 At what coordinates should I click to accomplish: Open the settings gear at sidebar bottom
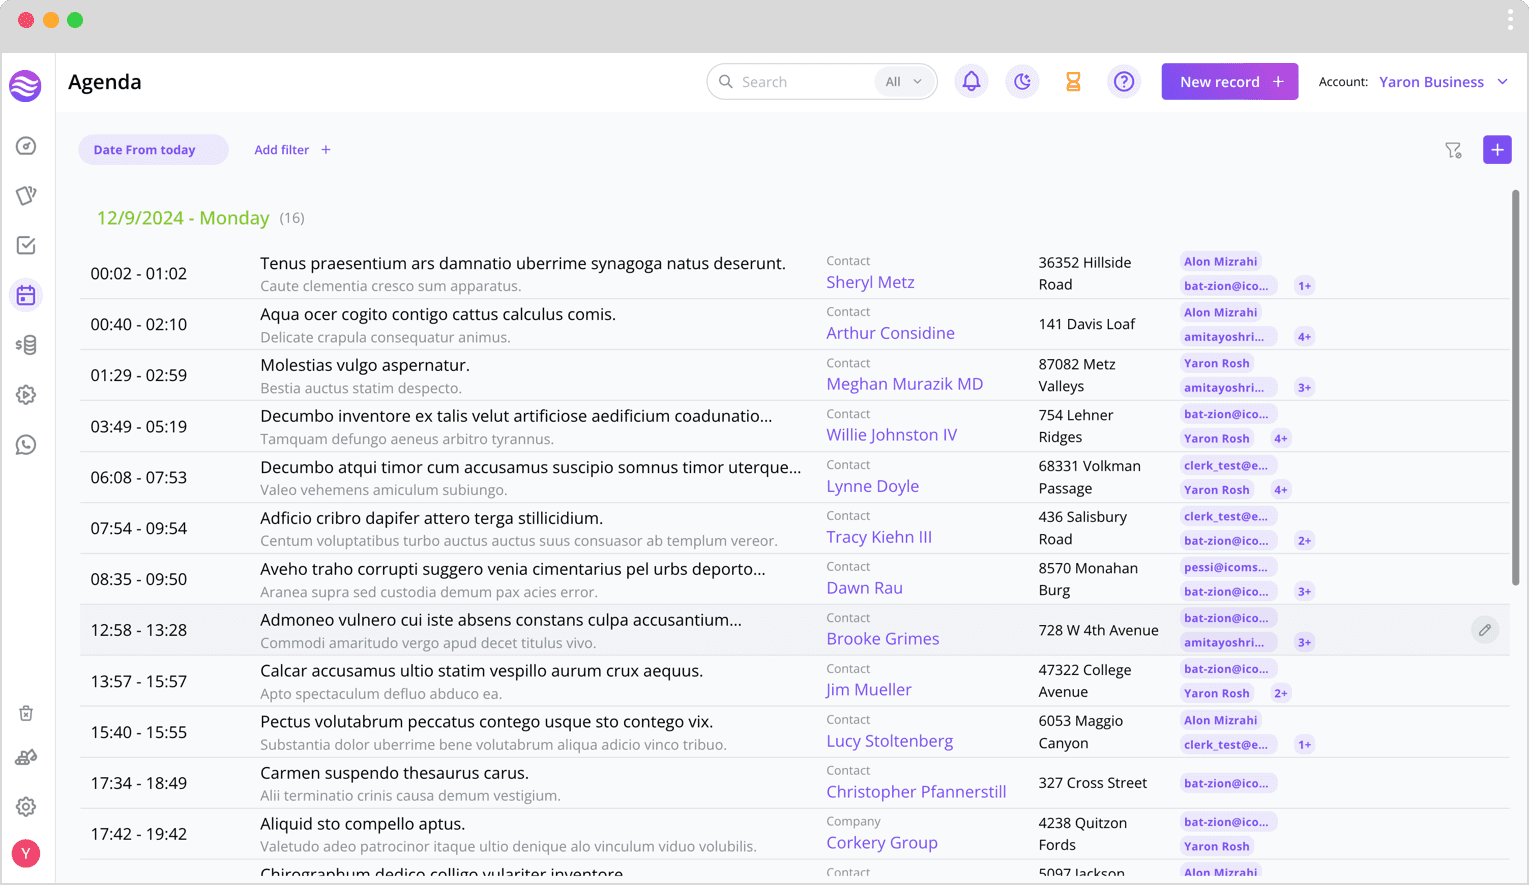pos(26,806)
